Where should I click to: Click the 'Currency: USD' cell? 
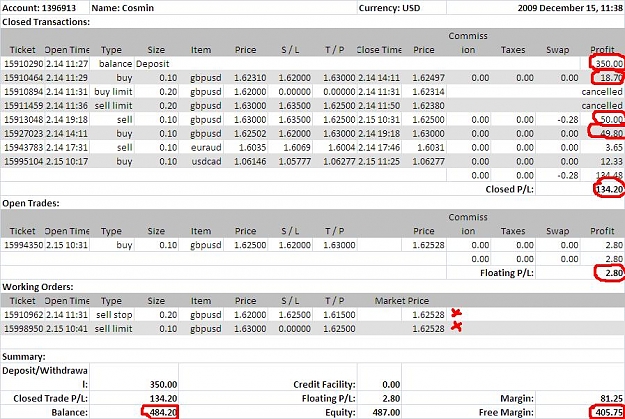[x=389, y=8]
